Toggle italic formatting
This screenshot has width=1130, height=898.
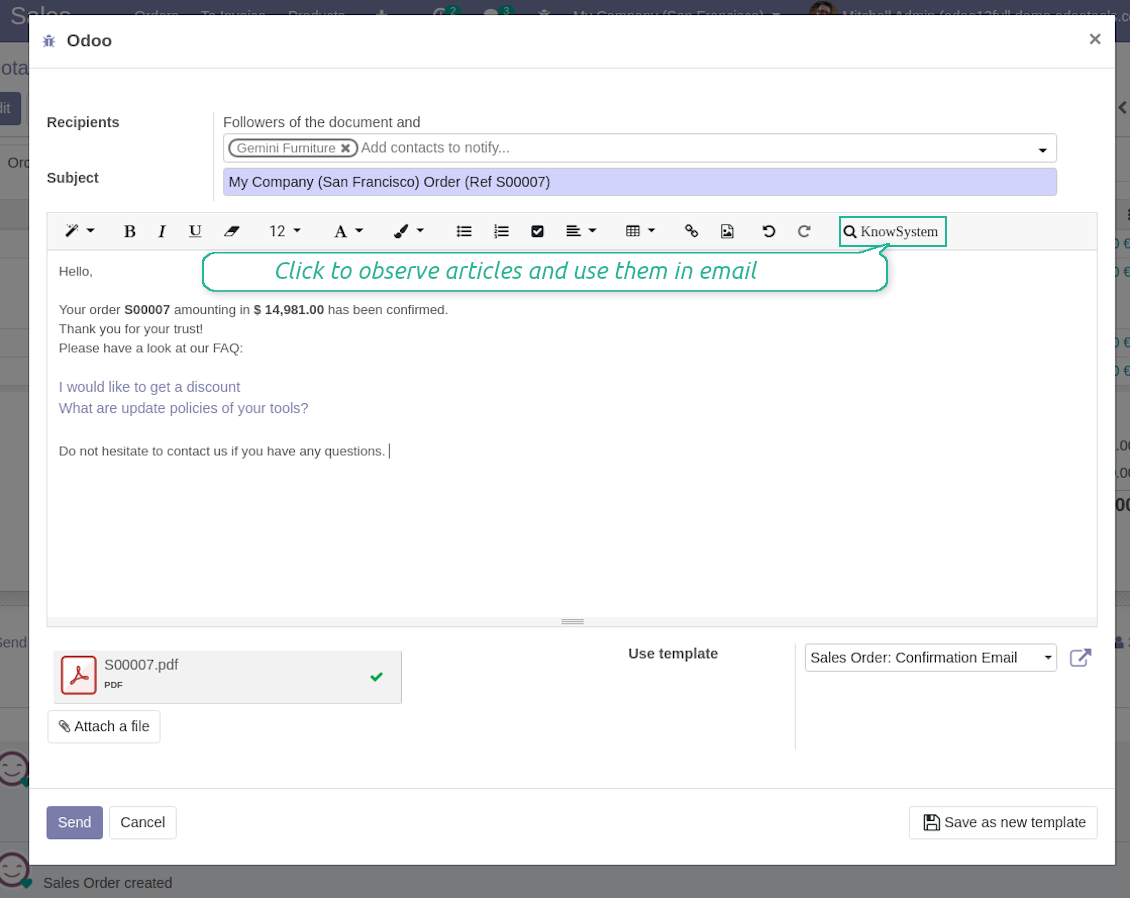[x=161, y=231]
